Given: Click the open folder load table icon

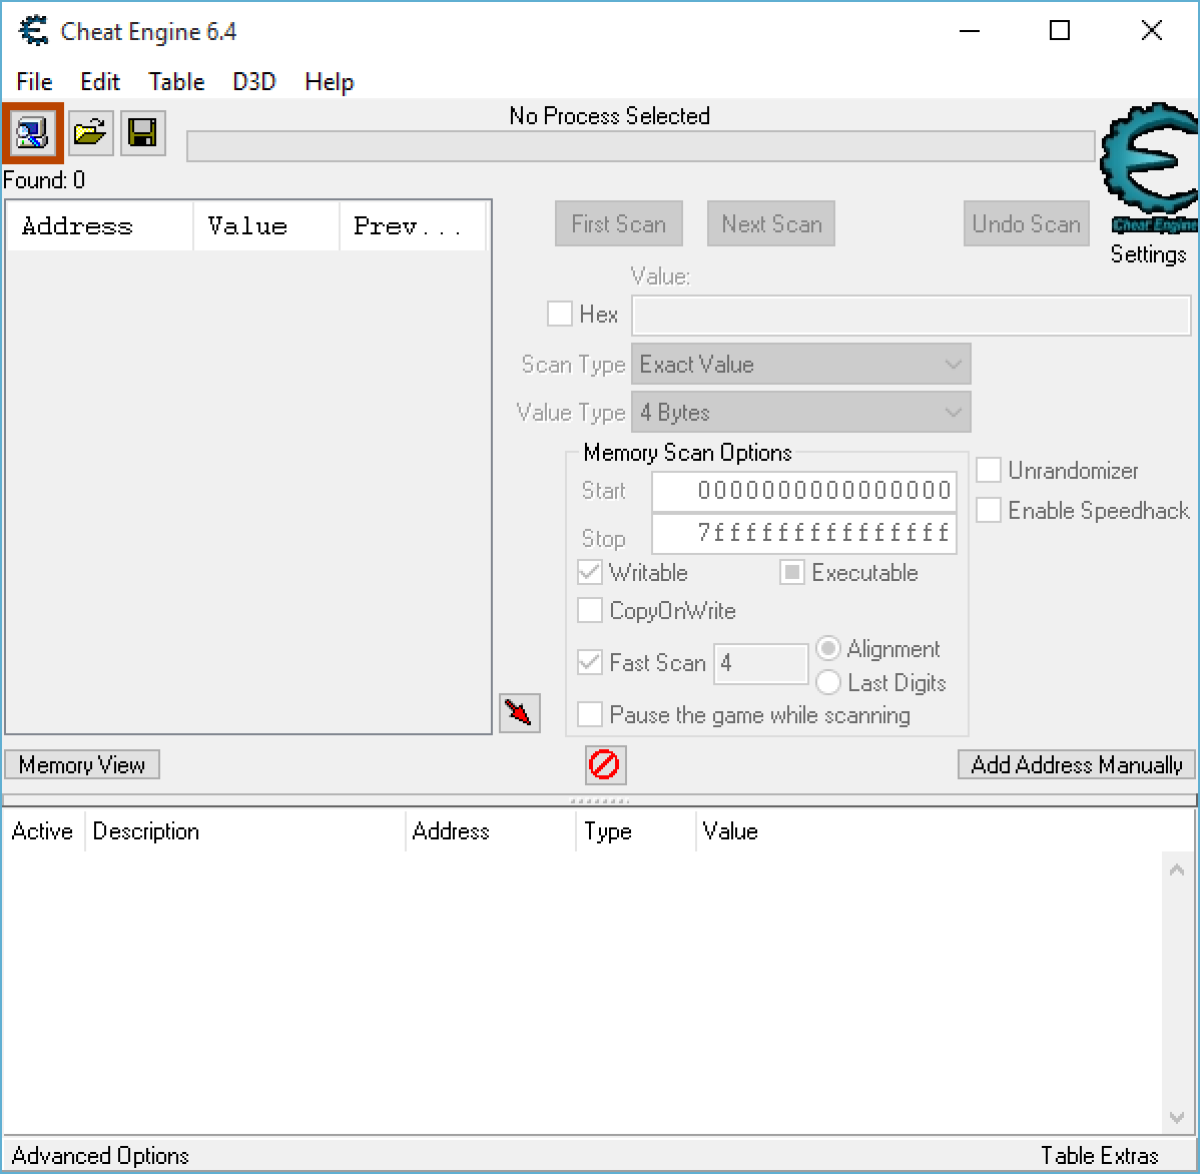Looking at the screenshot, I should click(x=90, y=132).
